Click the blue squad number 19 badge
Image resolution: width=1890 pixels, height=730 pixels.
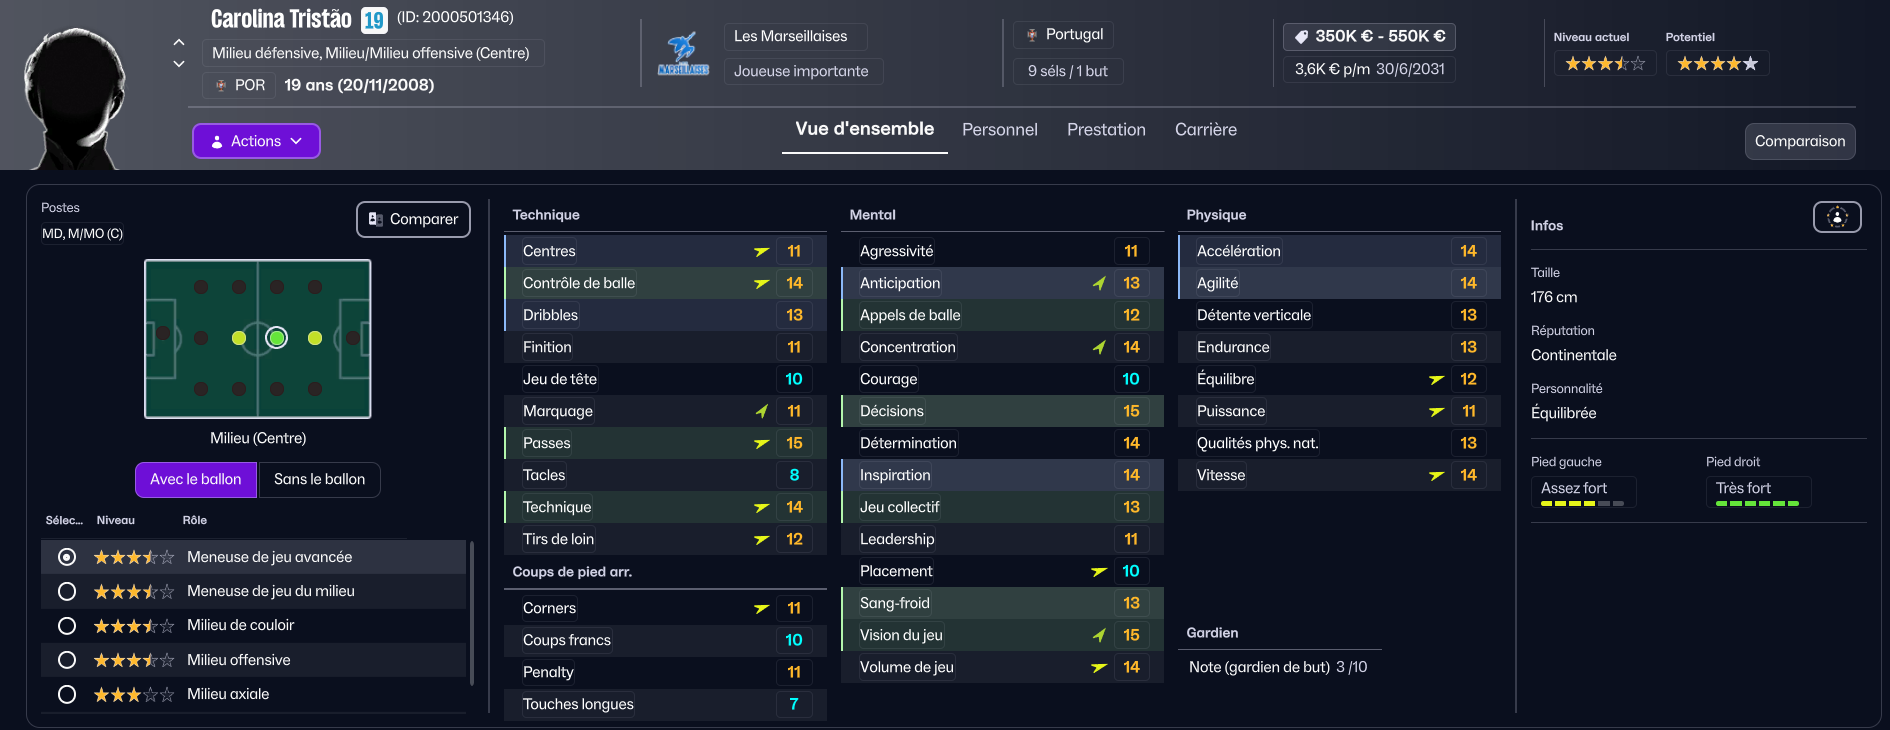[374, 20]
